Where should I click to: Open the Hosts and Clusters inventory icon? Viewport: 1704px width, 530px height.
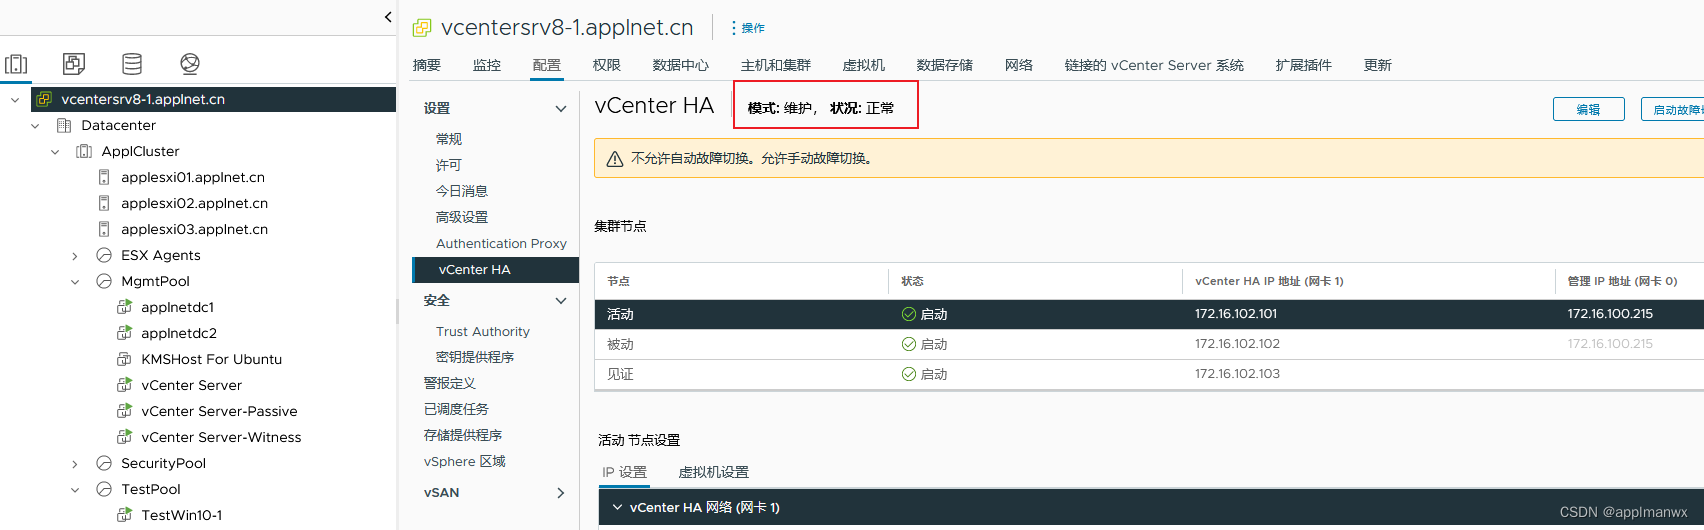coord(16,64)
